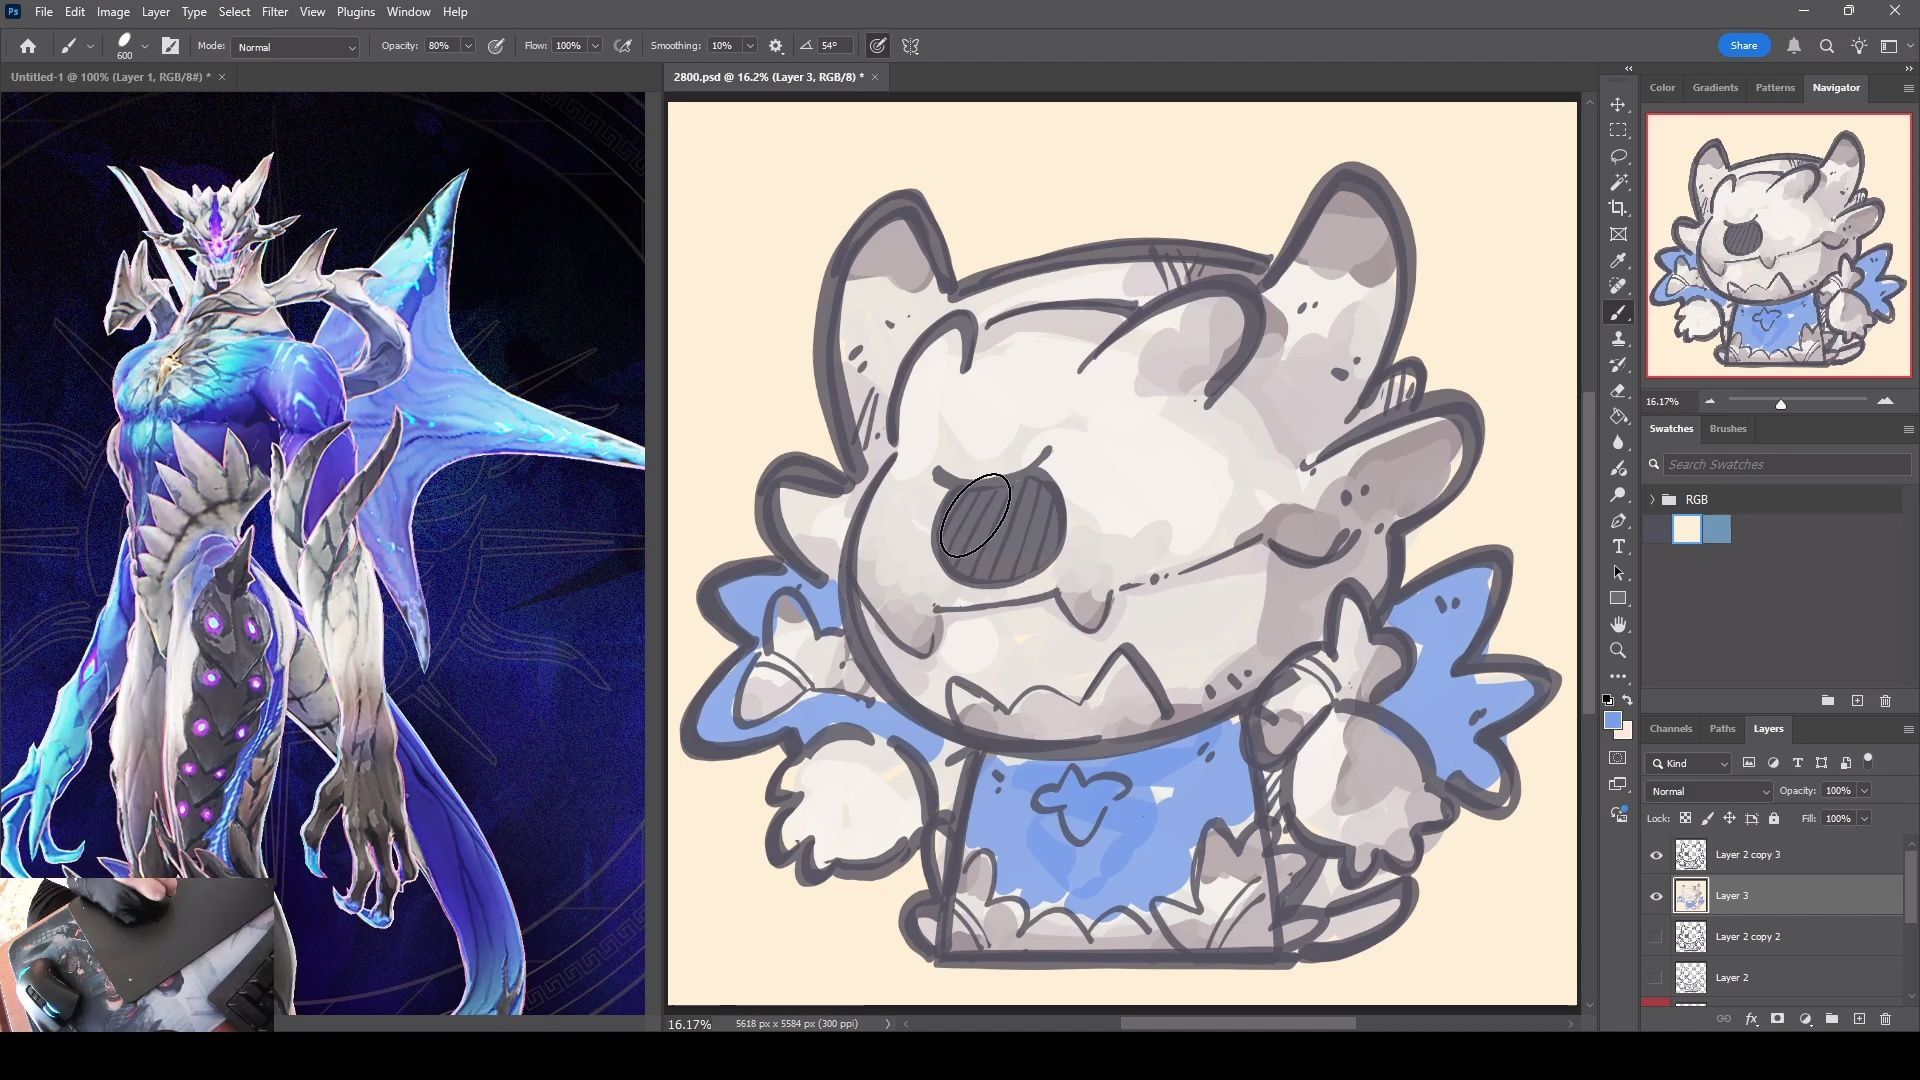Image resolution: width=1920 pixels, height=1080 pixels.
Task: Select the Spot Healing Brush tool
Action: tap(1618, 287)
